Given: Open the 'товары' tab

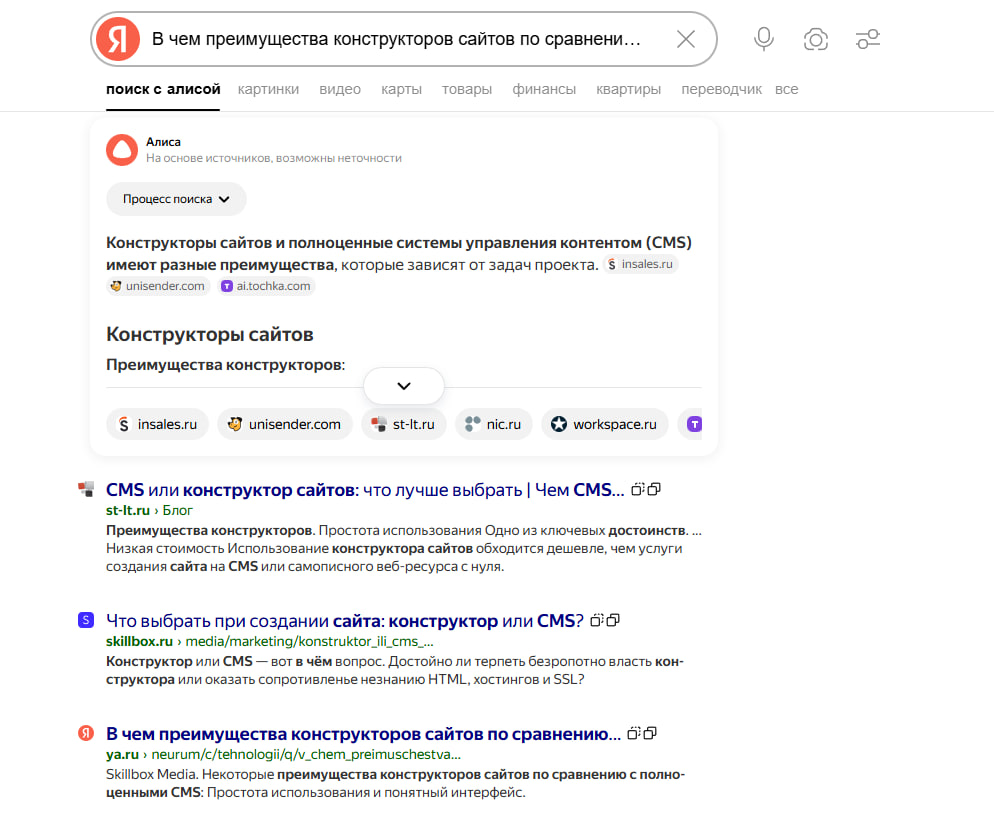Looking at the screenshot, I should tap(467, 89).
